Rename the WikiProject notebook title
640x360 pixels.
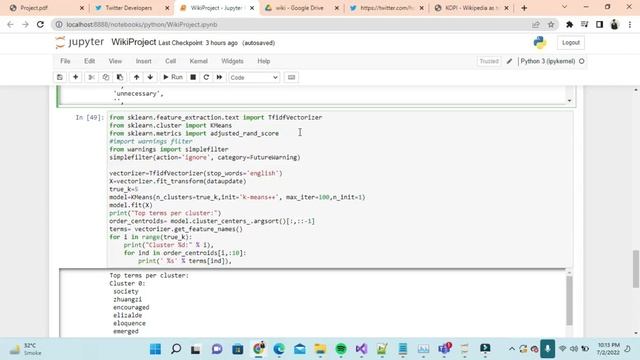(133, 42)
